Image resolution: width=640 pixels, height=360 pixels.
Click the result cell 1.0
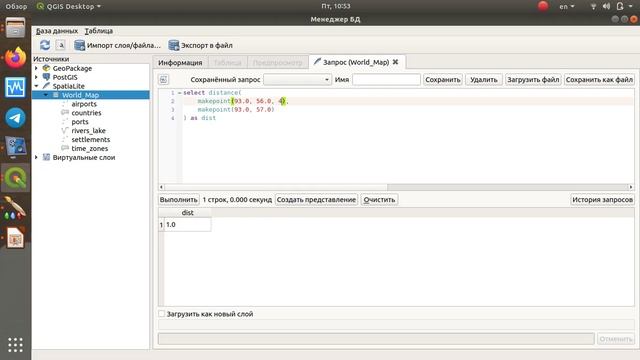pos(187,224)
